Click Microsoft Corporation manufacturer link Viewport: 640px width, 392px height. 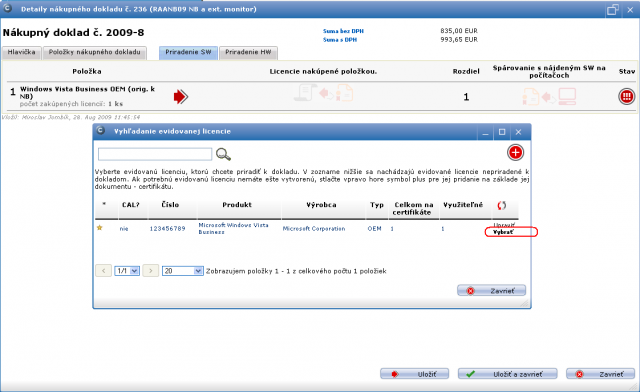314,229
